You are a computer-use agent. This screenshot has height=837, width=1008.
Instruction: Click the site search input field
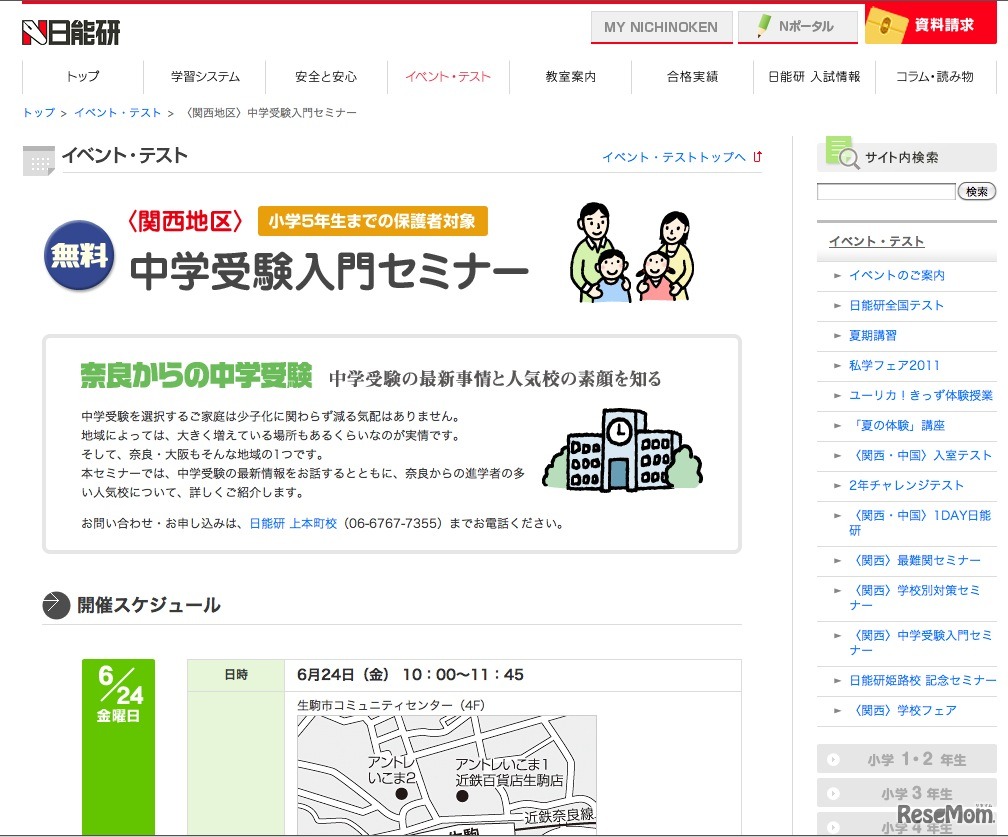click(886, 190)
